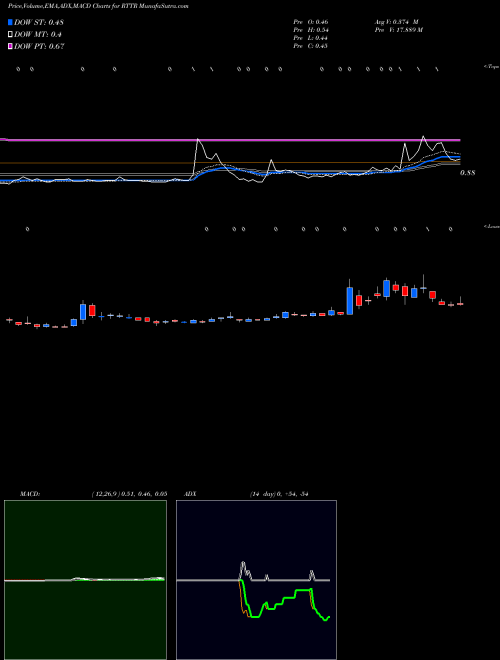Click the magenta DOW PT legend swatch
This screenshot has width=500, height=660.
10,46
